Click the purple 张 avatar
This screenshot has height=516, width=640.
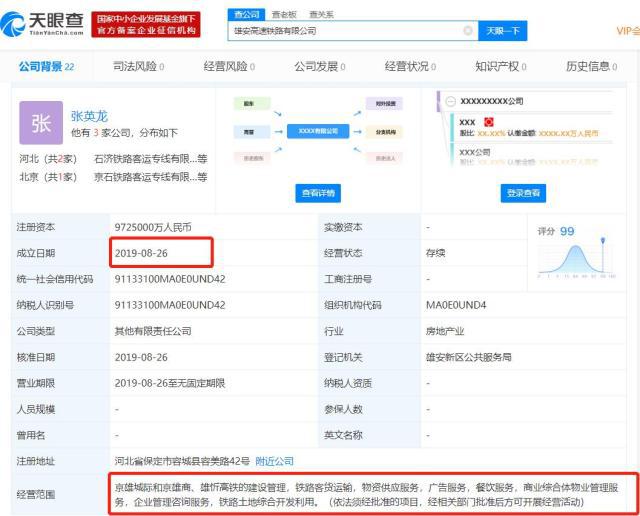pos(41,123)
